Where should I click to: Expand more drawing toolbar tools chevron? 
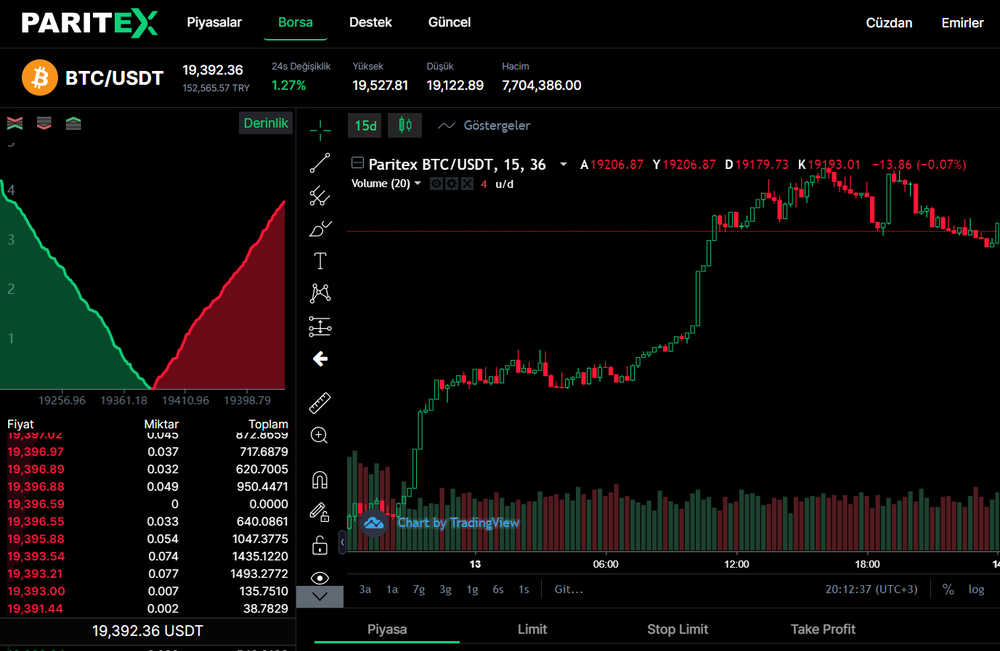[320, 597]
